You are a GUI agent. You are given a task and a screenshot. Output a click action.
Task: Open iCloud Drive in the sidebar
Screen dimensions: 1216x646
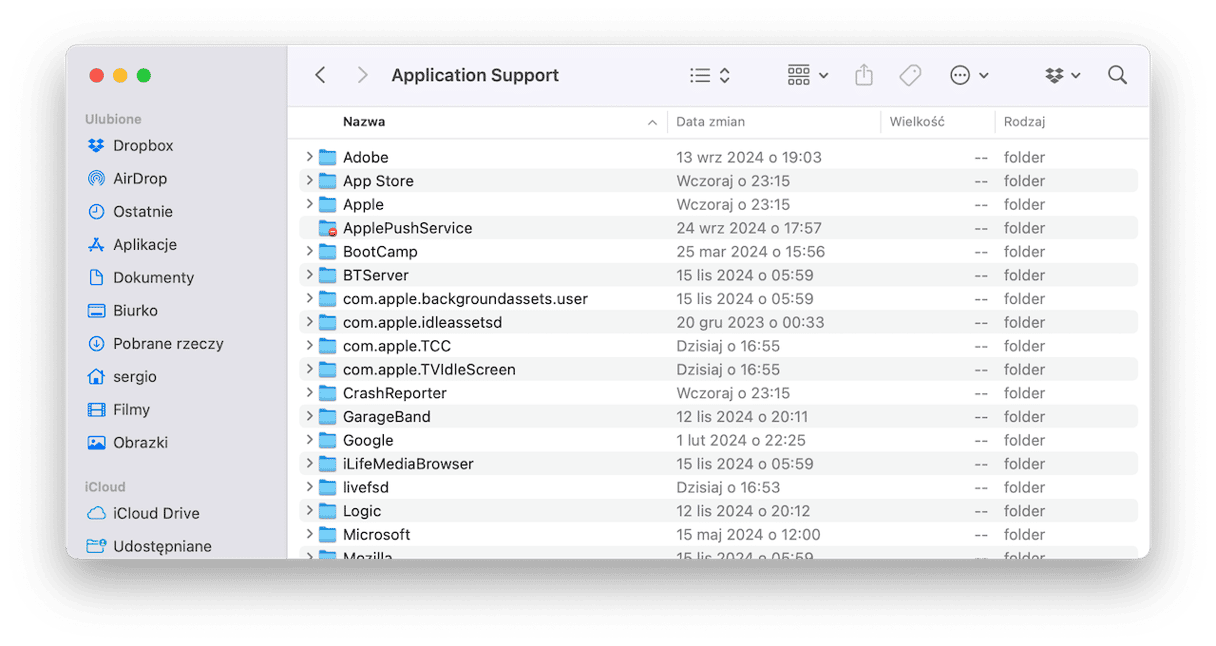[x=143, y=513]
